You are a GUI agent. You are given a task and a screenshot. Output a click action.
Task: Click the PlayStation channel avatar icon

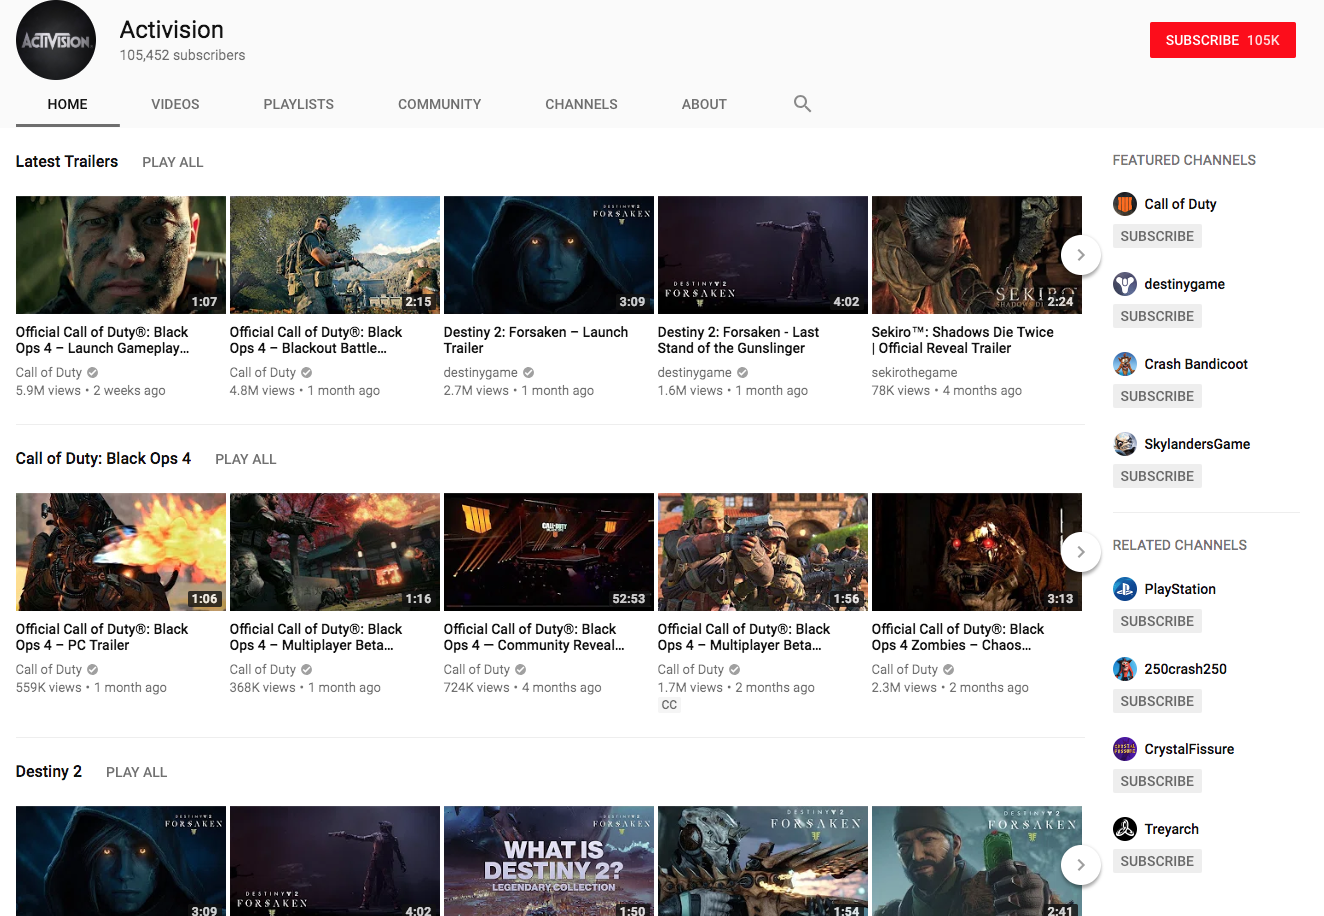(x=1125, y=589)
